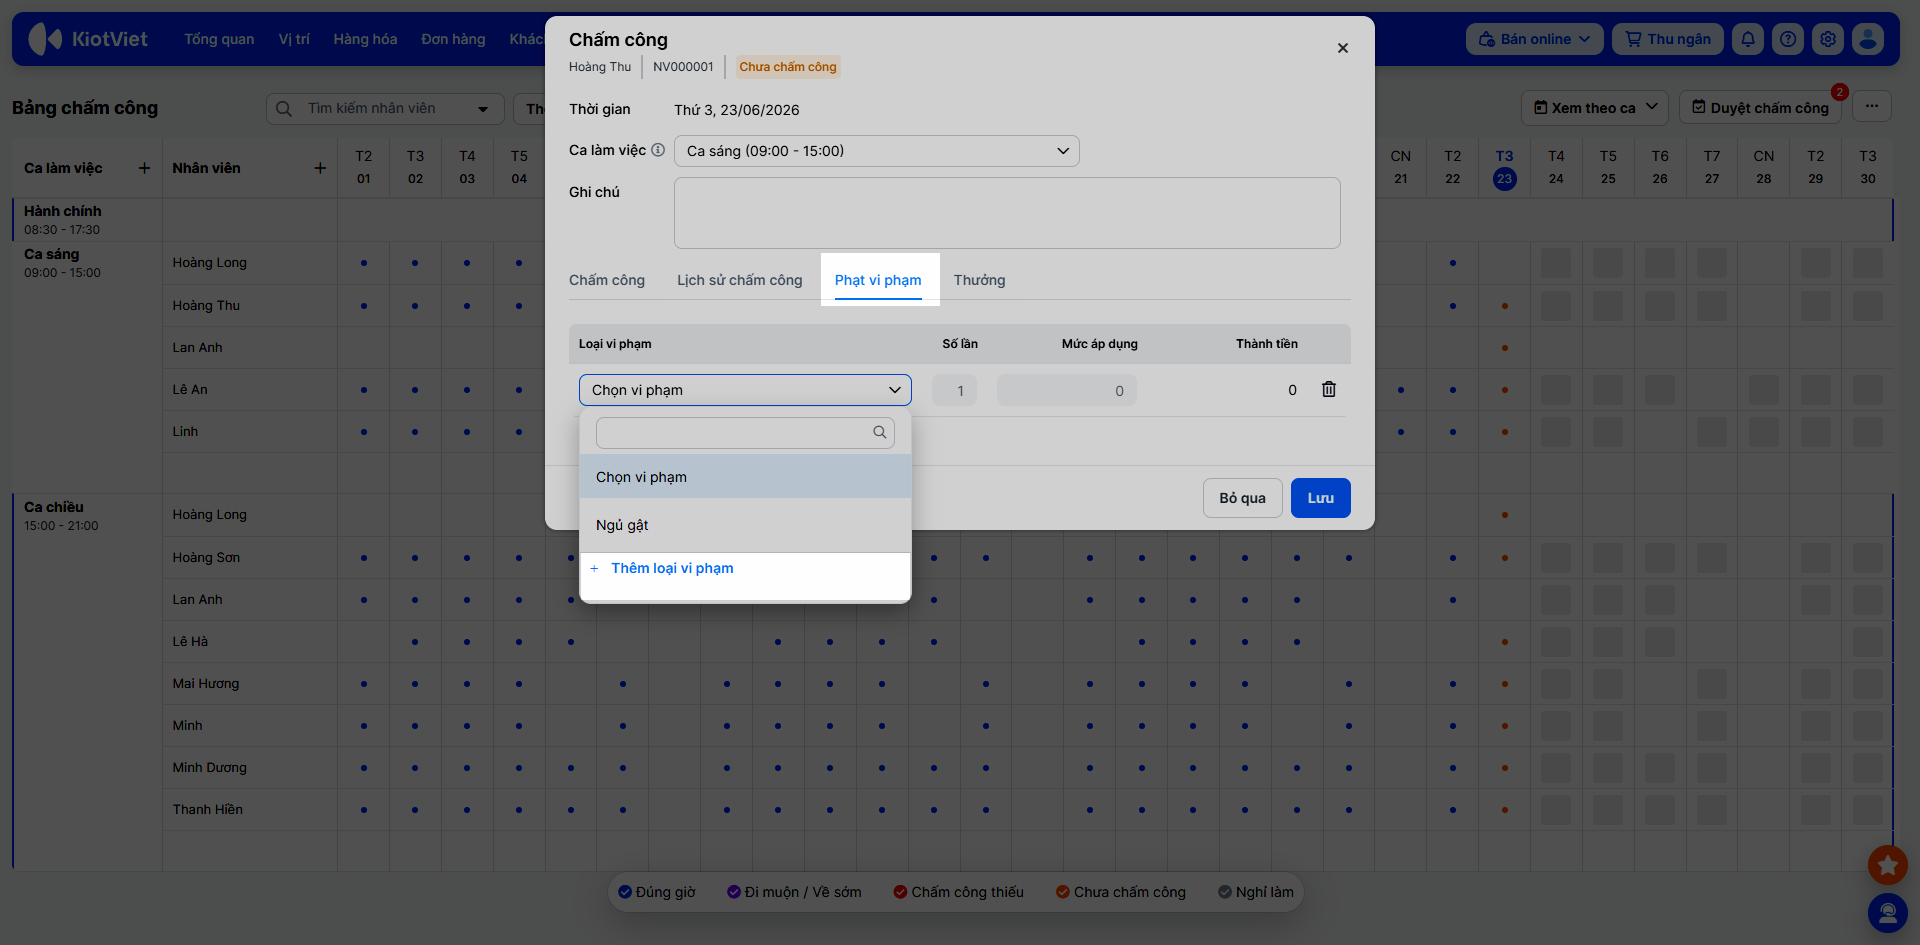Select the Chọn vi phạm list option

(x=745, y=477)
